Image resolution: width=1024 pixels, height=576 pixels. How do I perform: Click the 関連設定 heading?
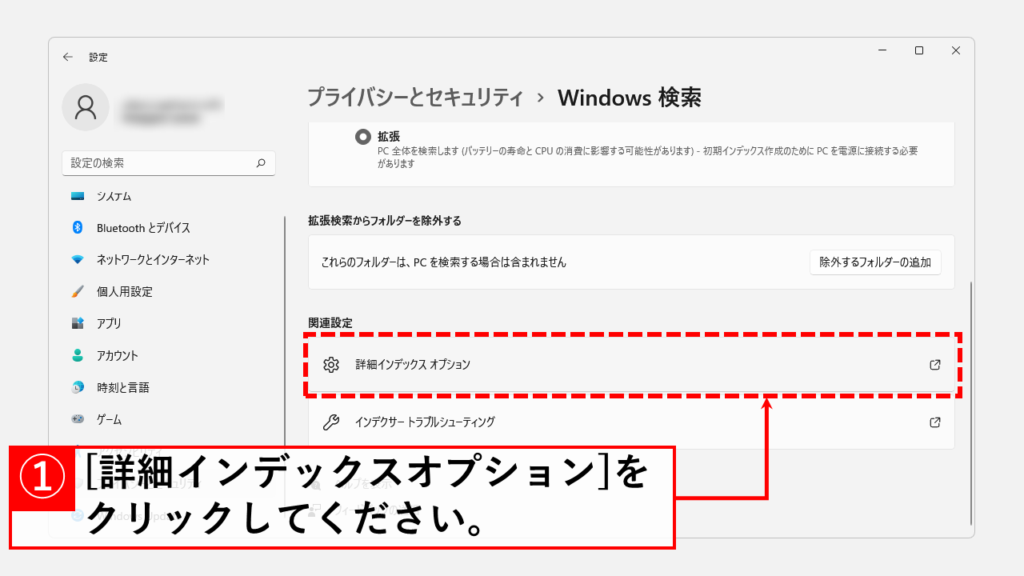pyautogui.click(x=330, y=323)
